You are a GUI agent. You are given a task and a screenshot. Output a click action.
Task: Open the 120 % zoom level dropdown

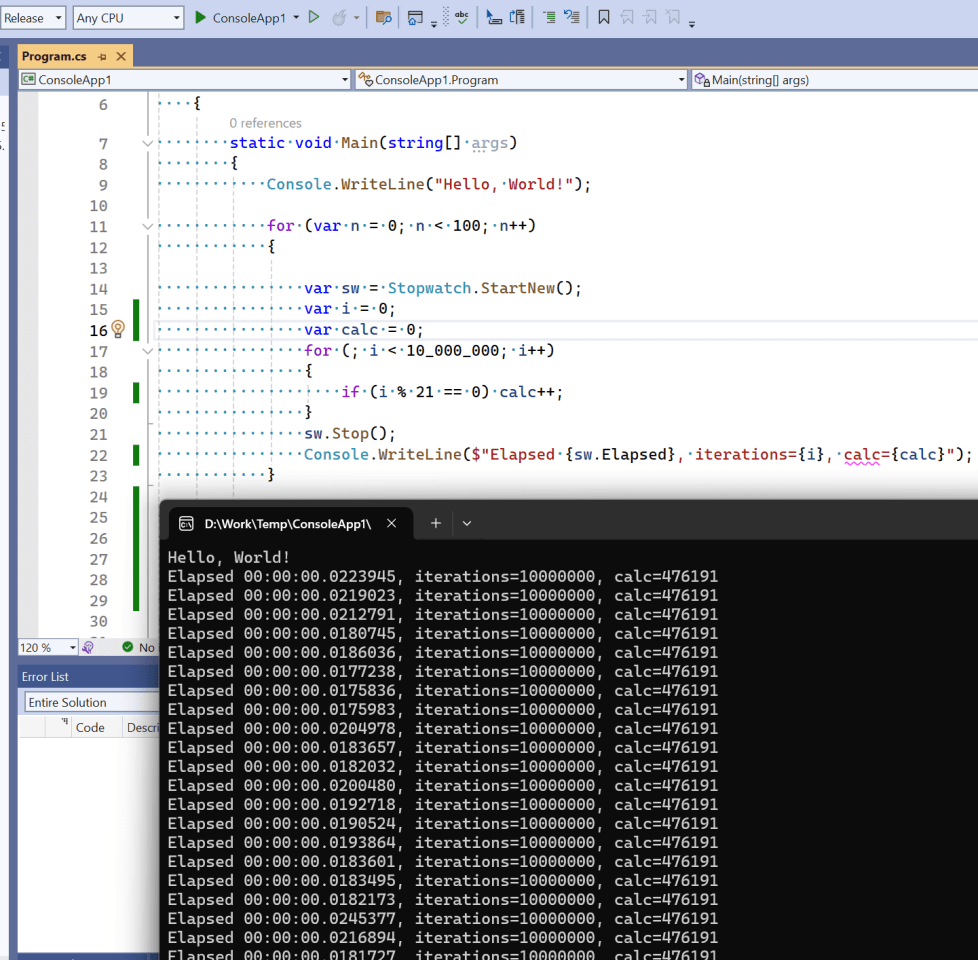(x=73, y=648)
